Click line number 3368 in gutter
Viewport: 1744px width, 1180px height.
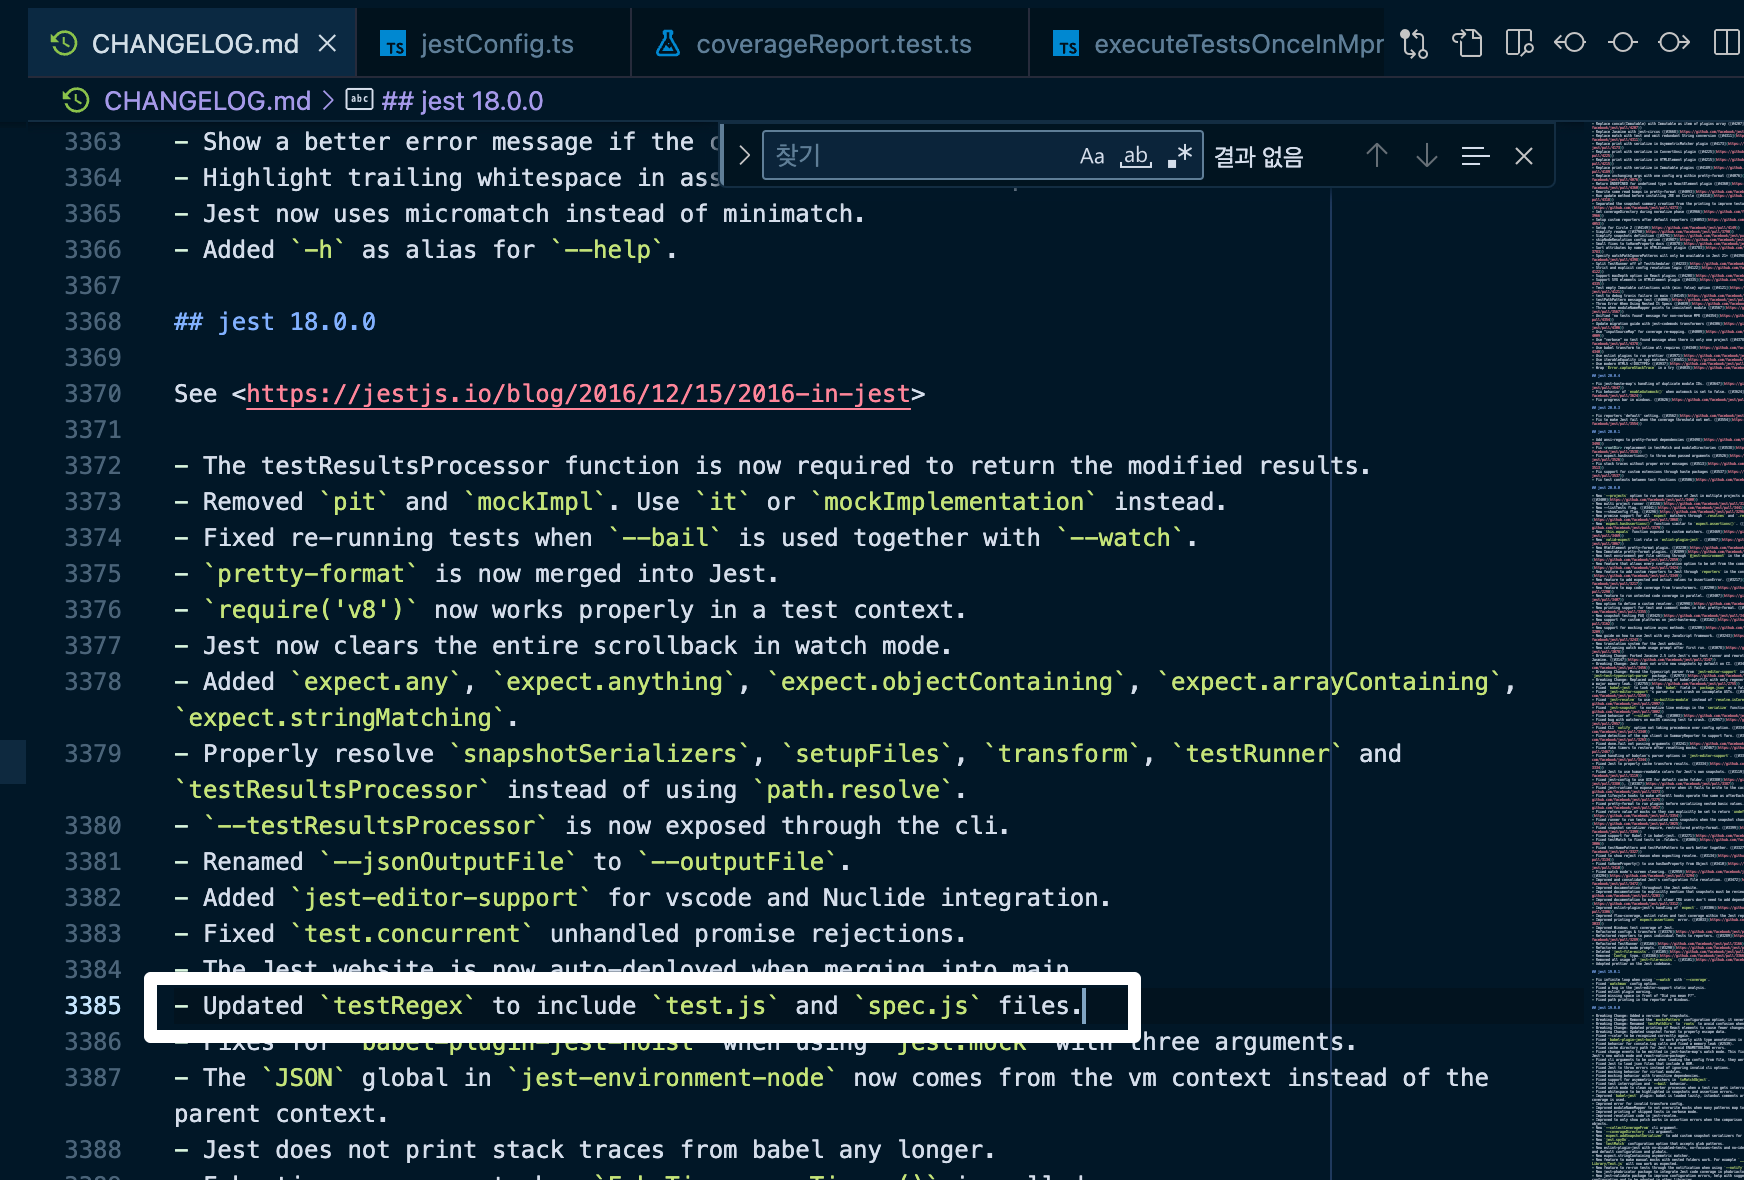tap(93, 322)
